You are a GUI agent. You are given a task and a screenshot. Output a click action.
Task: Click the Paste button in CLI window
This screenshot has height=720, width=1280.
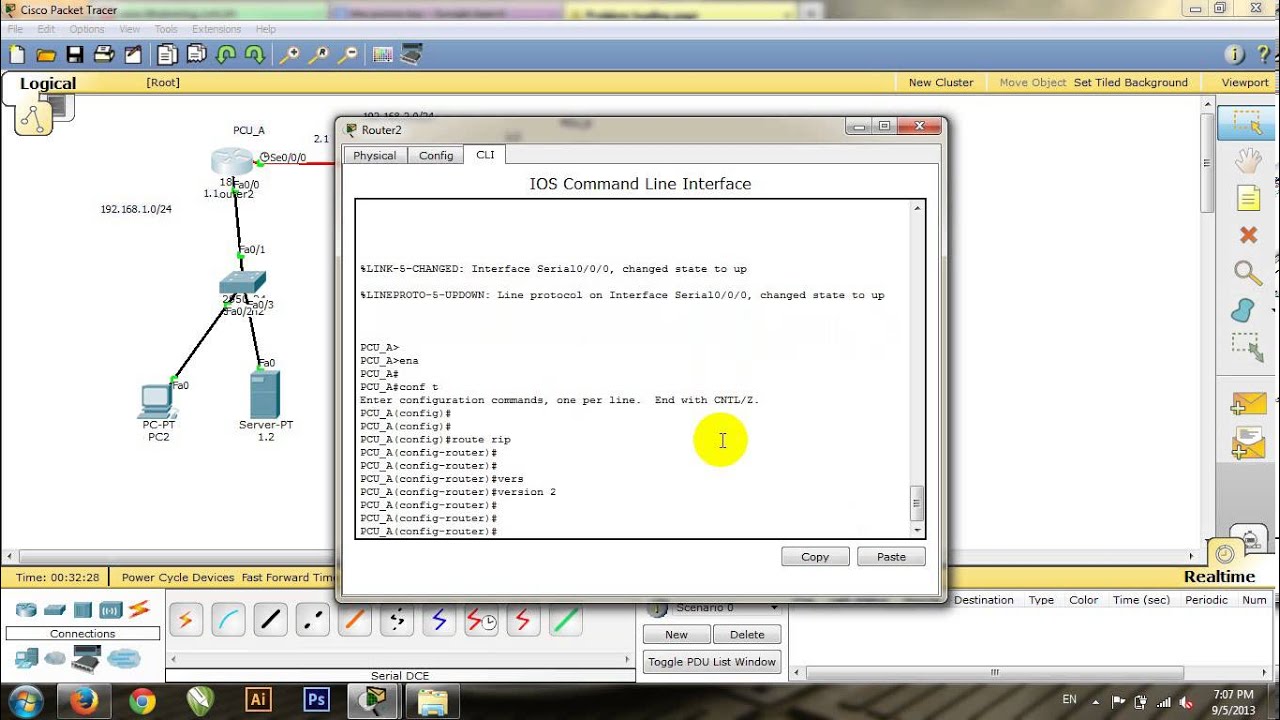click(x=891, y=557)
